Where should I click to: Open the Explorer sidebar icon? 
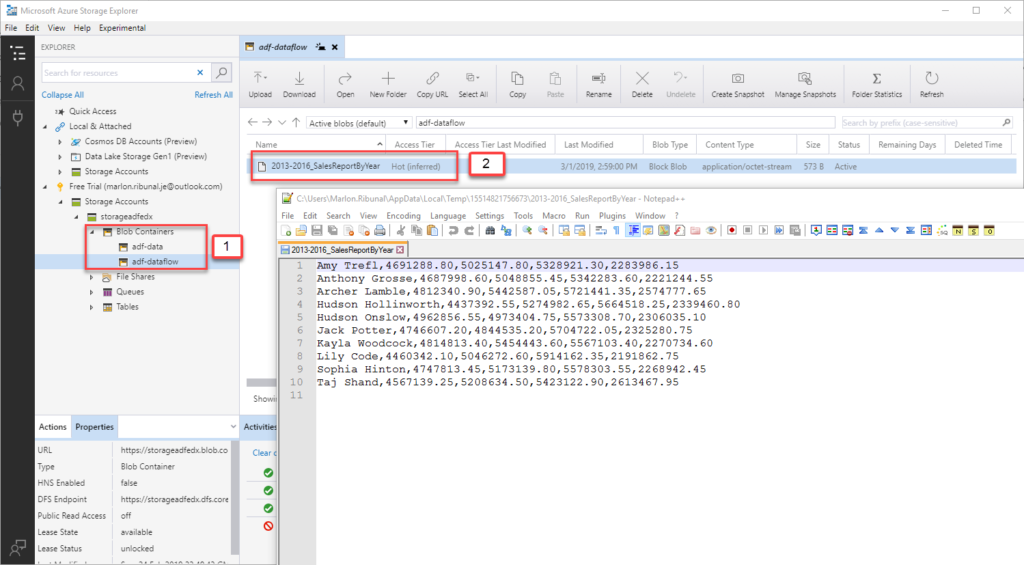pyautogui.click(x=18, y=53)
